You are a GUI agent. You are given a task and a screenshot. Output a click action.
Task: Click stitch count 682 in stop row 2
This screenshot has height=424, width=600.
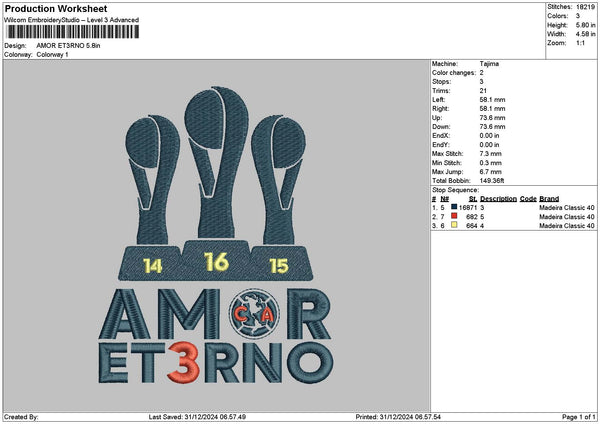[x=472, y=217]
